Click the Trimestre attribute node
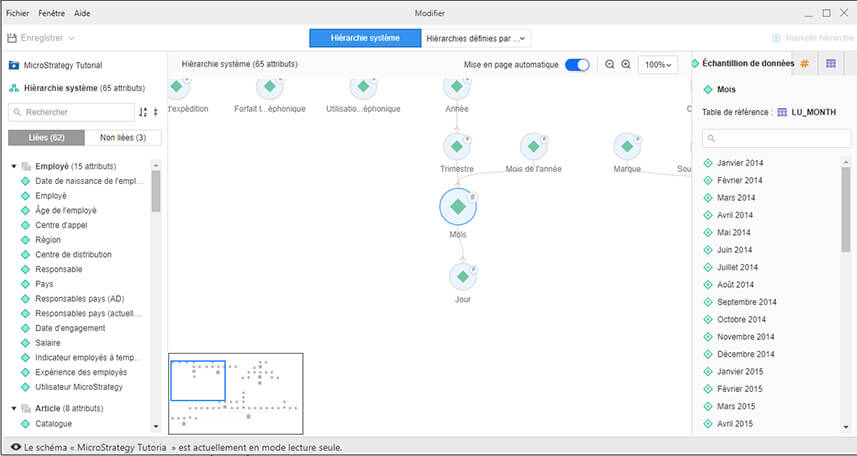Viewport: 857px width, 456px height. [x=457, y=146]
